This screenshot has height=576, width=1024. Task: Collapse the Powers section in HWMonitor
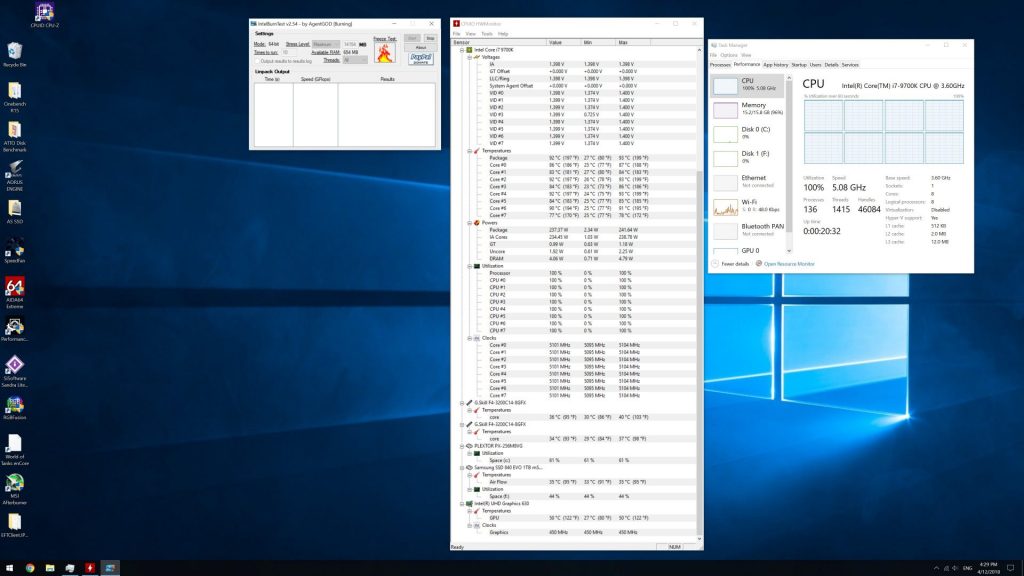pyautogui.click(x=470, y=223)
